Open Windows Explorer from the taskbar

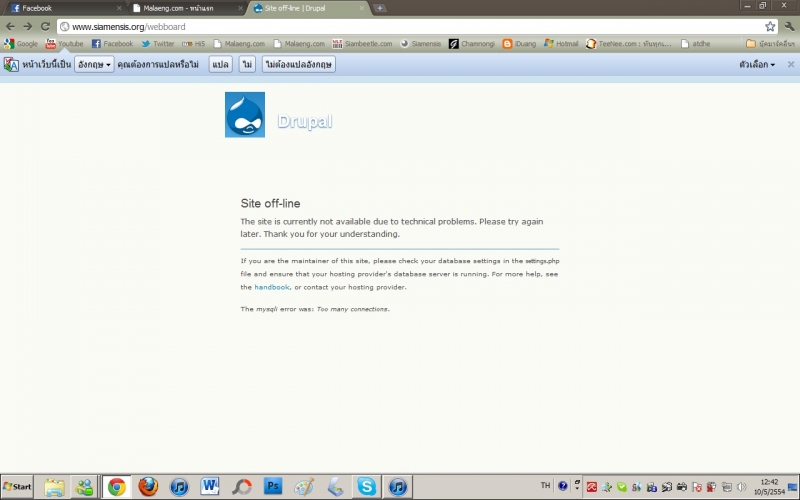[54, 487]
